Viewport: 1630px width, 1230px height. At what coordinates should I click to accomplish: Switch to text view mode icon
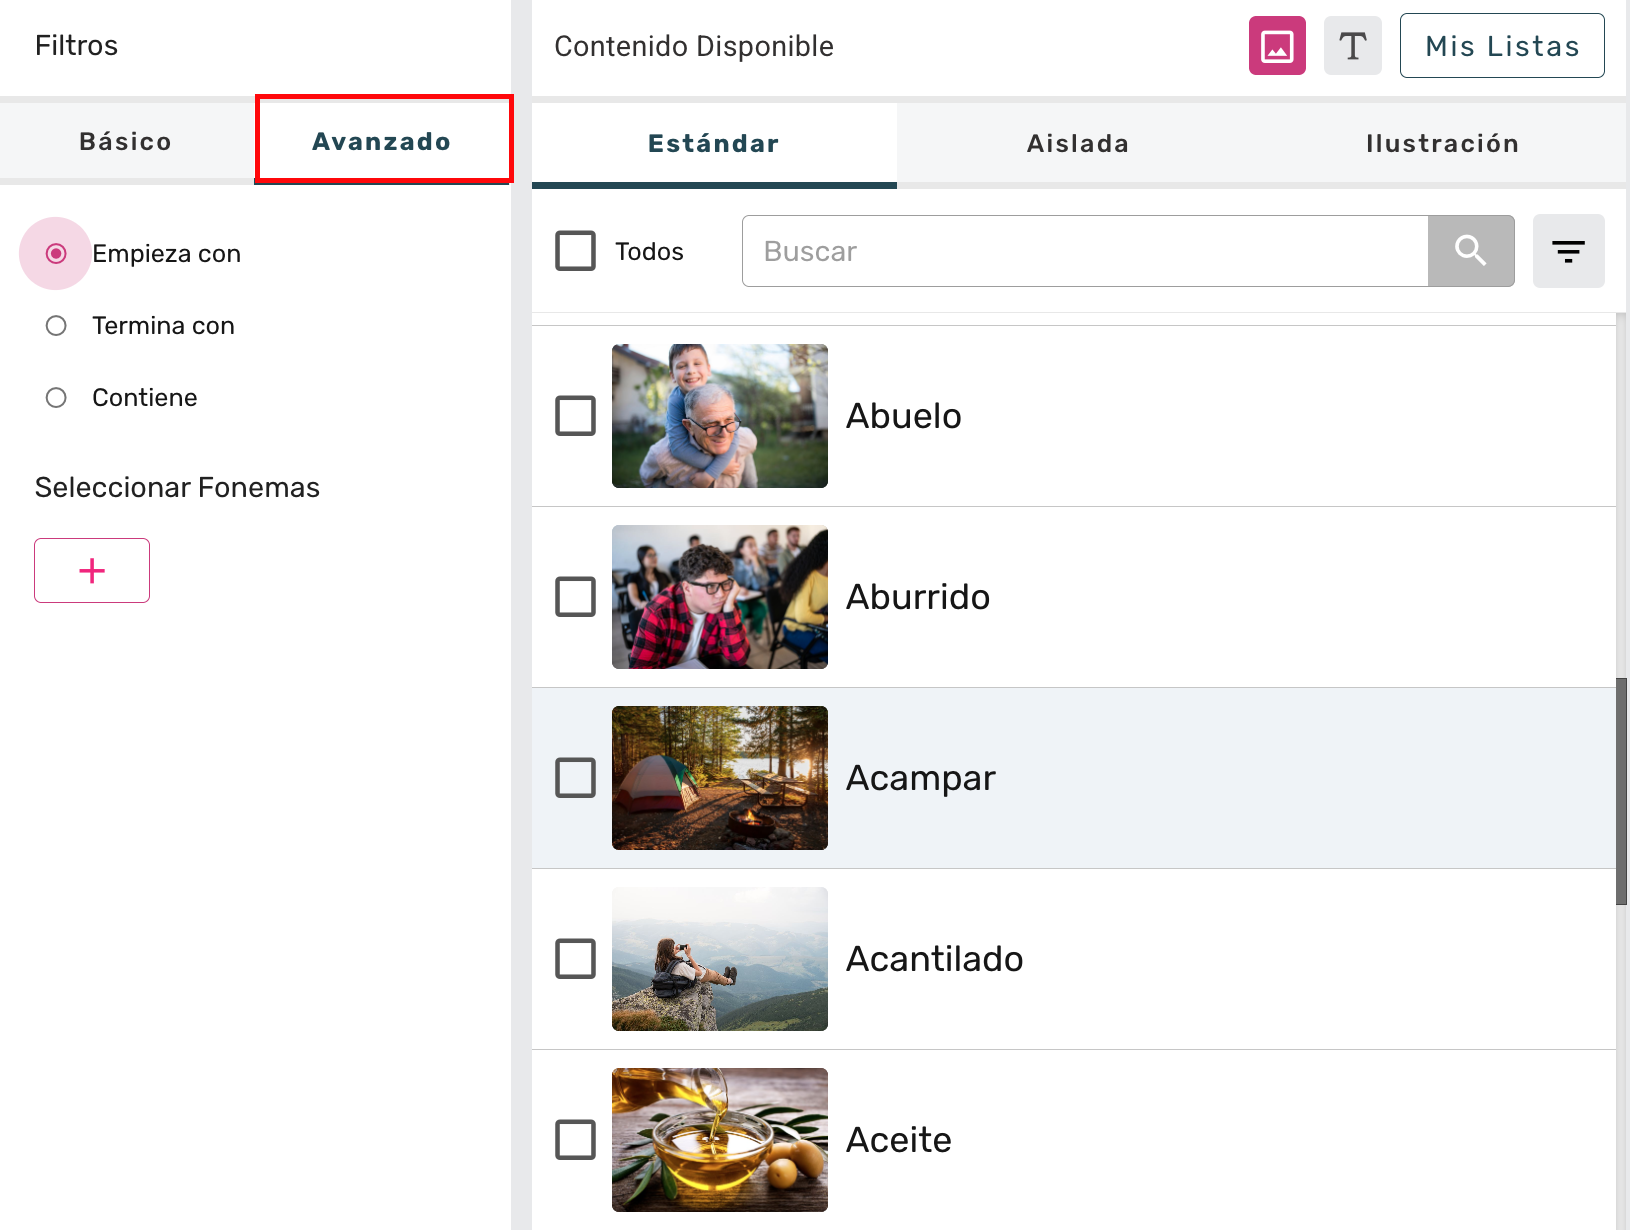coord(1353,46)
